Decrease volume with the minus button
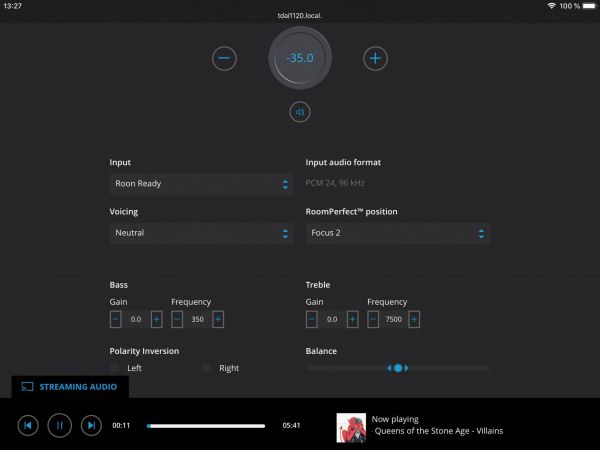Image resolution: width=600 pixels, height=450 pixels. (x=225, y=58)
